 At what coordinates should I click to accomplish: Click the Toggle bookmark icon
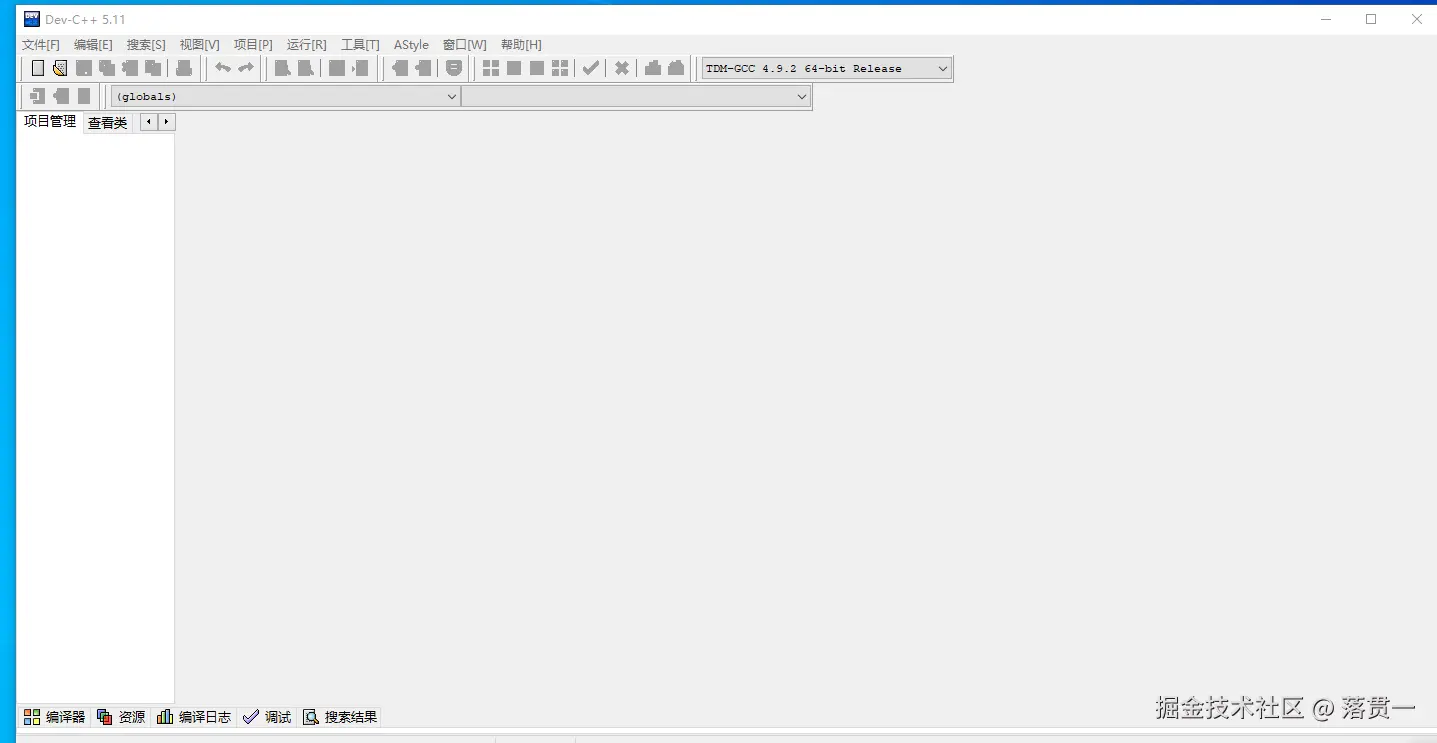[61, 96]
